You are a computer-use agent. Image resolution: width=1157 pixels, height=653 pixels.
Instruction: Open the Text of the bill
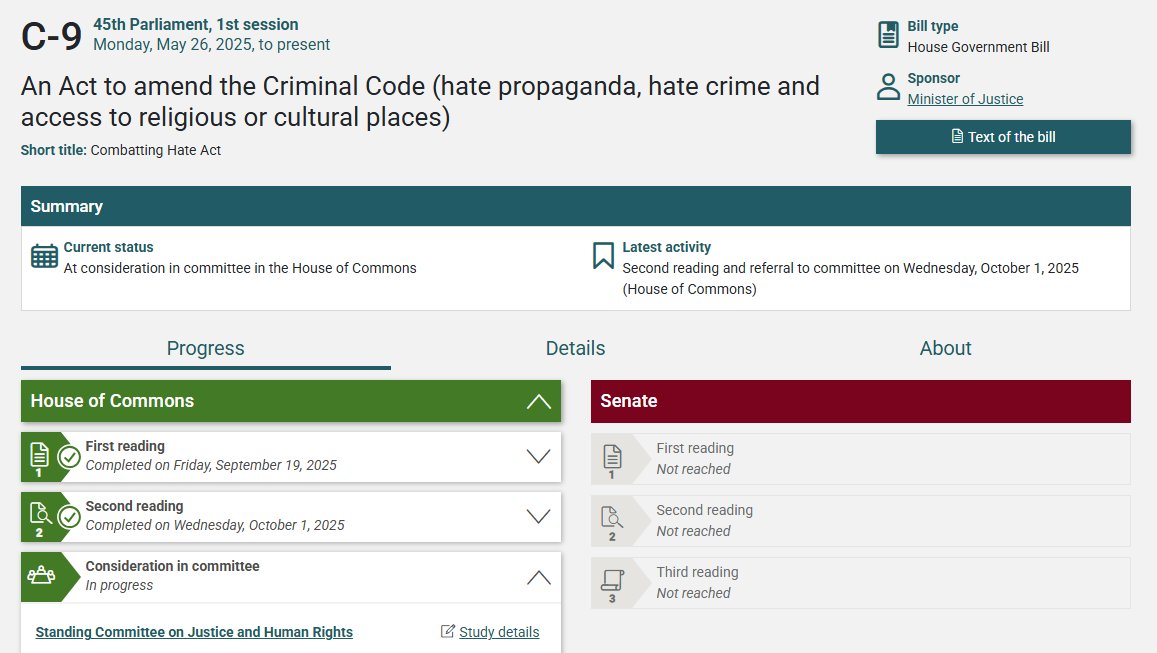[x=1003, y=137]
